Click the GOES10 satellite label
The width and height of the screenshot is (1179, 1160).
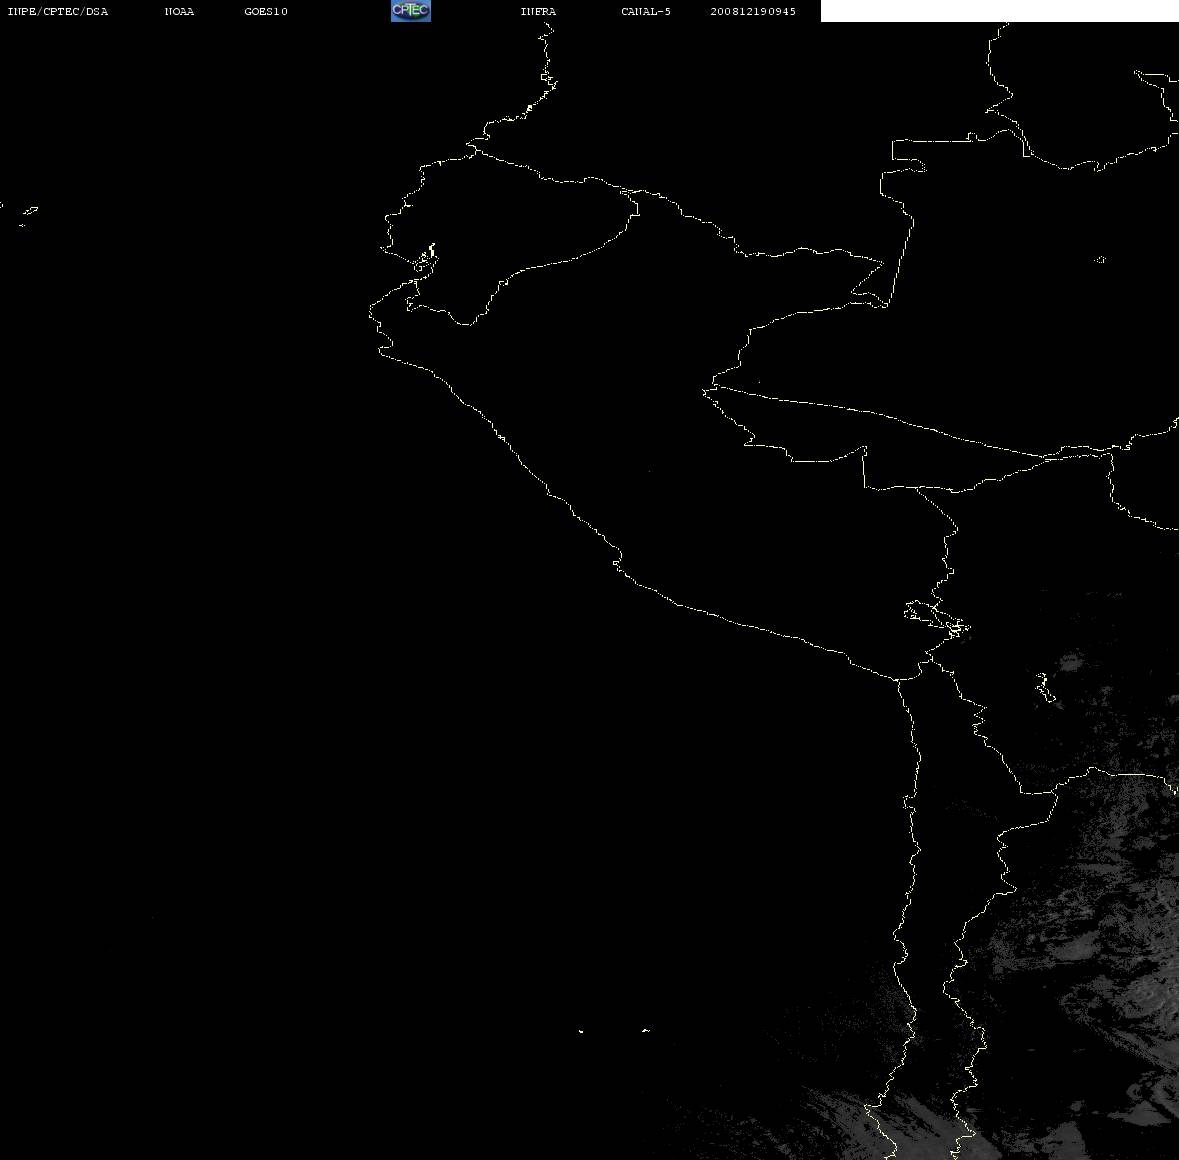[x=265, y=11]
